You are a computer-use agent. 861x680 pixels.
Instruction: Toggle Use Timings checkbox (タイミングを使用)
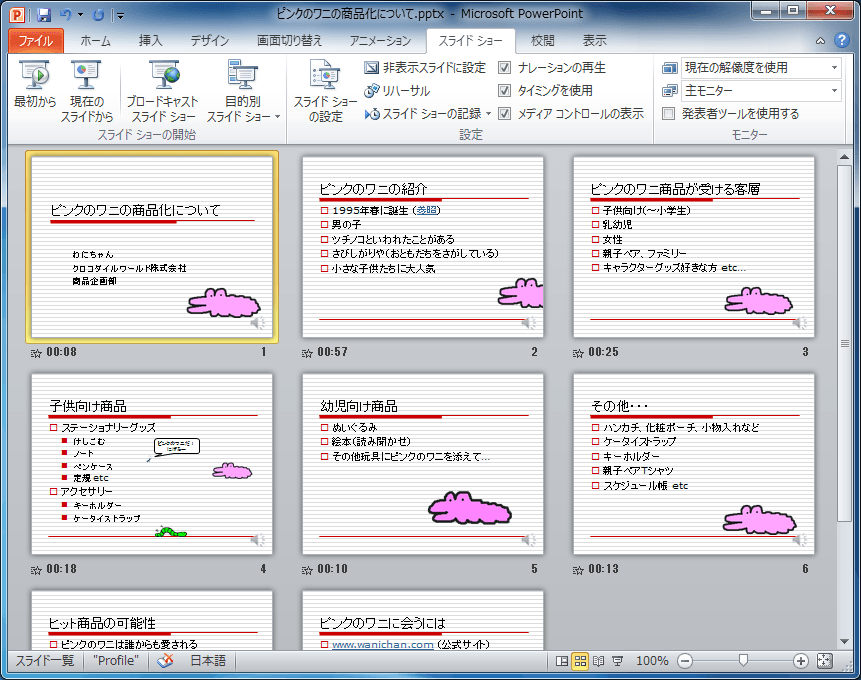[x=504, y=91]
